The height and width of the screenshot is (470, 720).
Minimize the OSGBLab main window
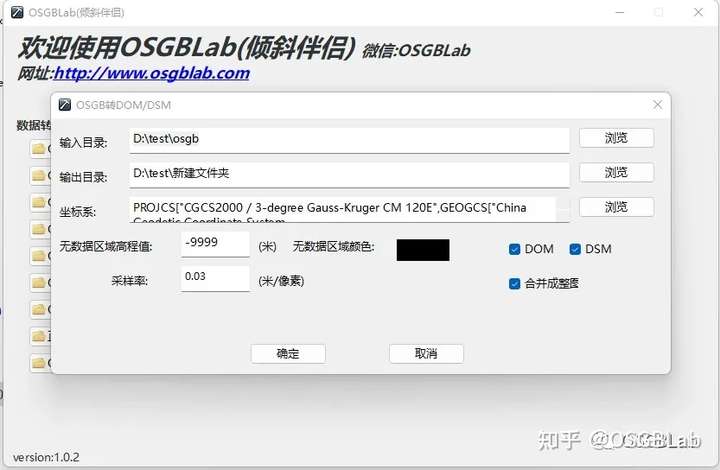[x=620, y=12]
